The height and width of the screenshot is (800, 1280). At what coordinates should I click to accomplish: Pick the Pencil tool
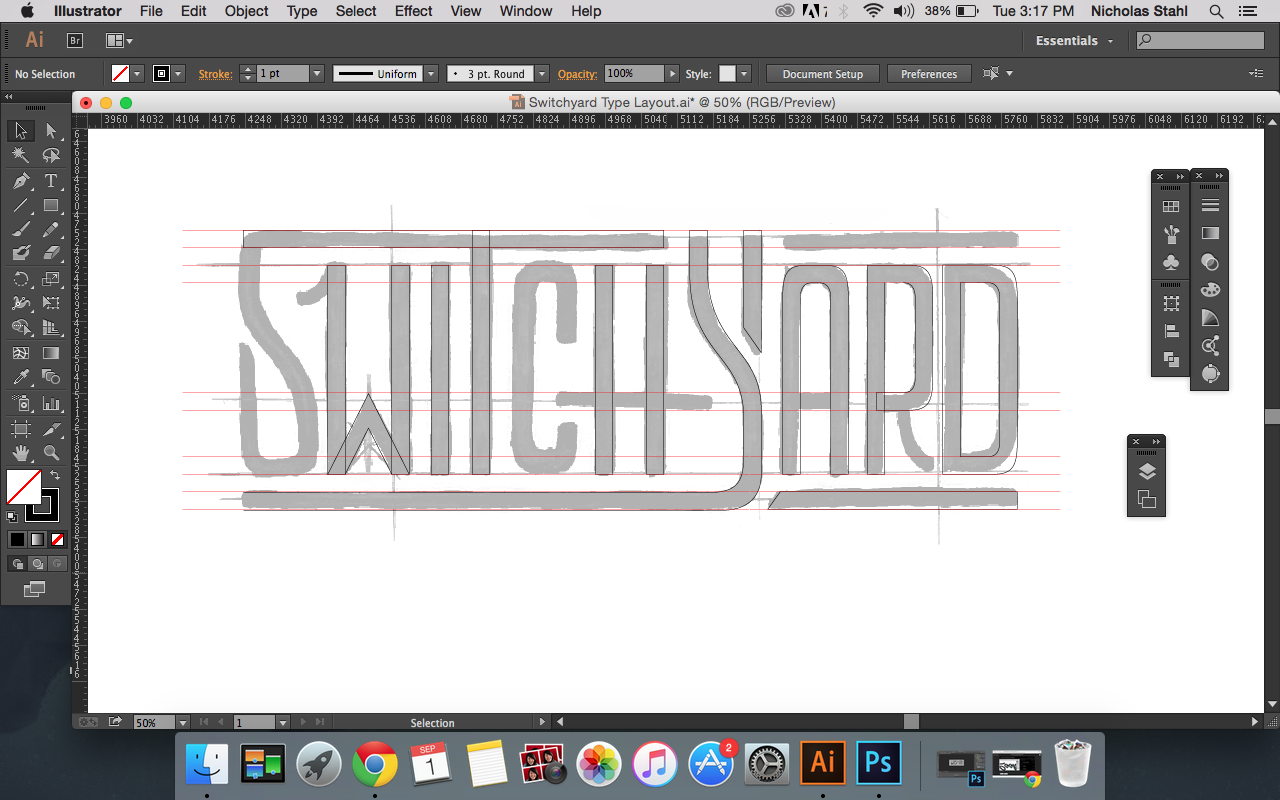coord(51,230)
